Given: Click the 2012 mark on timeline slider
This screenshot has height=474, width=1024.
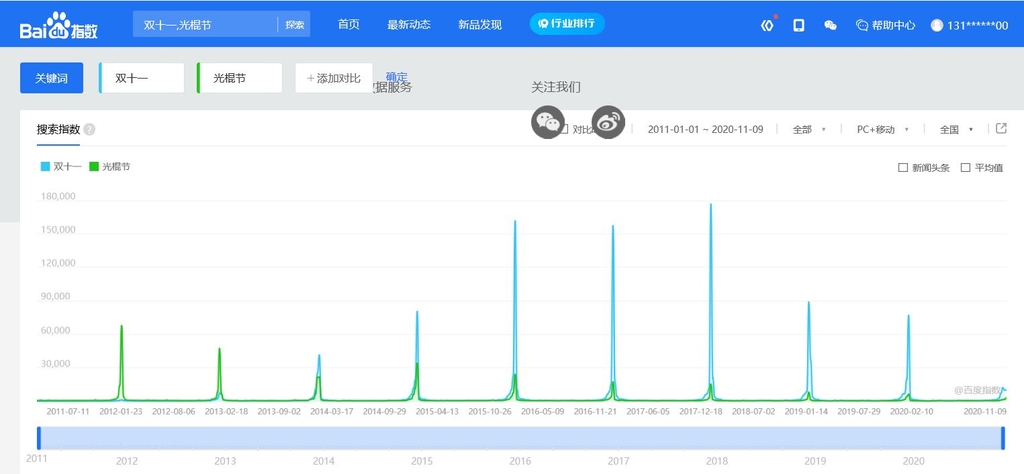Looking at the screenshot, I should coord(127,461).
